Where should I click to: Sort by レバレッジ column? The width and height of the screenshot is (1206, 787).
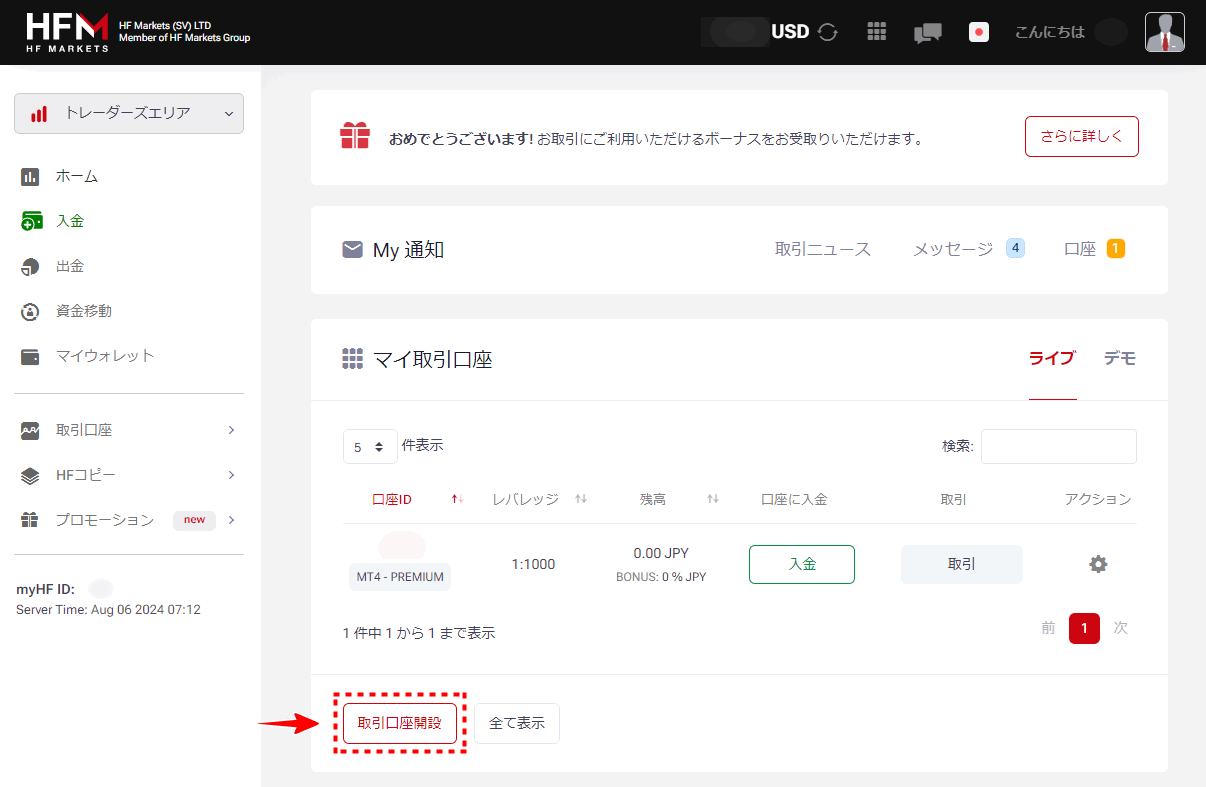click(x=526, y=499)
